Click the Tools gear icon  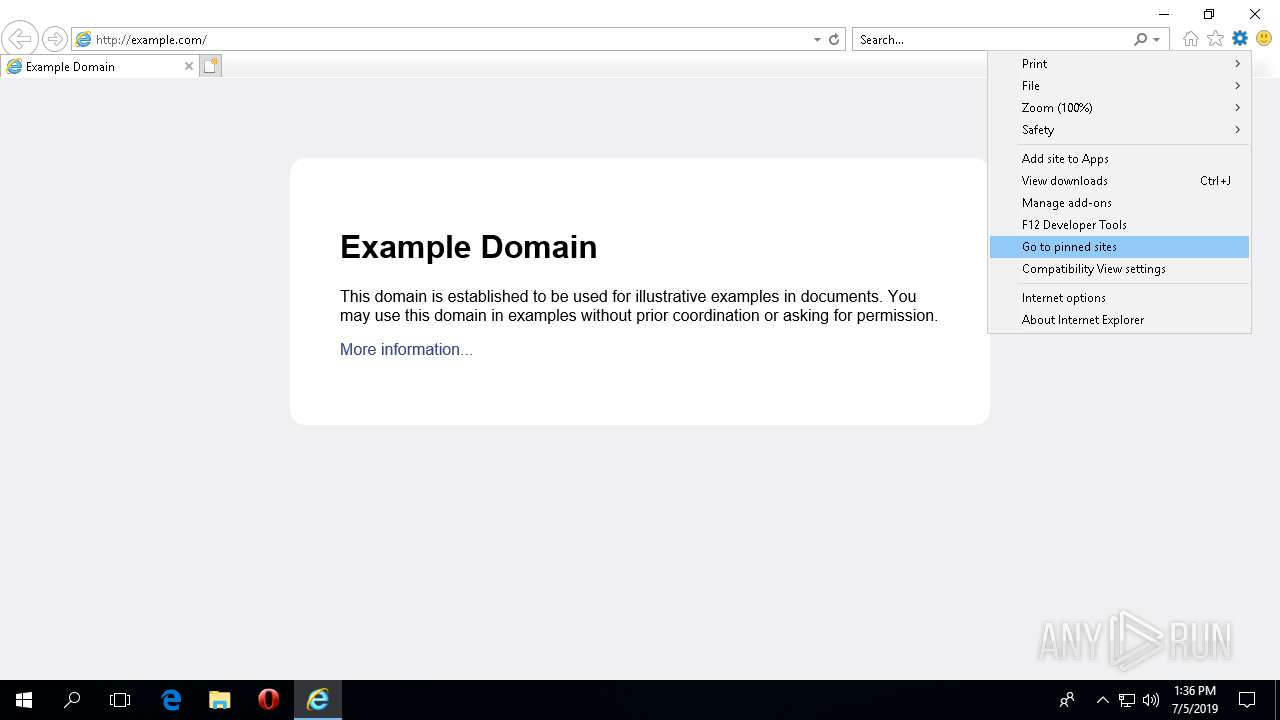pos(1240,39)
